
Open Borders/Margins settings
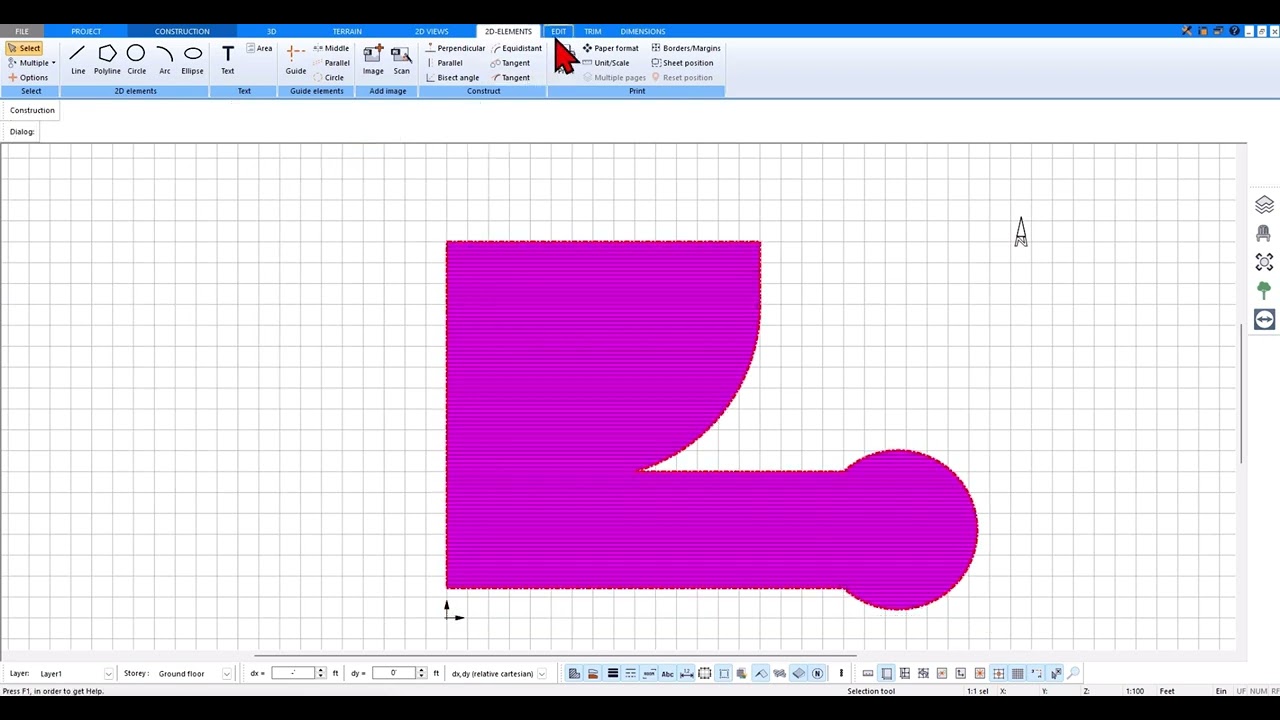tap(686, 48)
